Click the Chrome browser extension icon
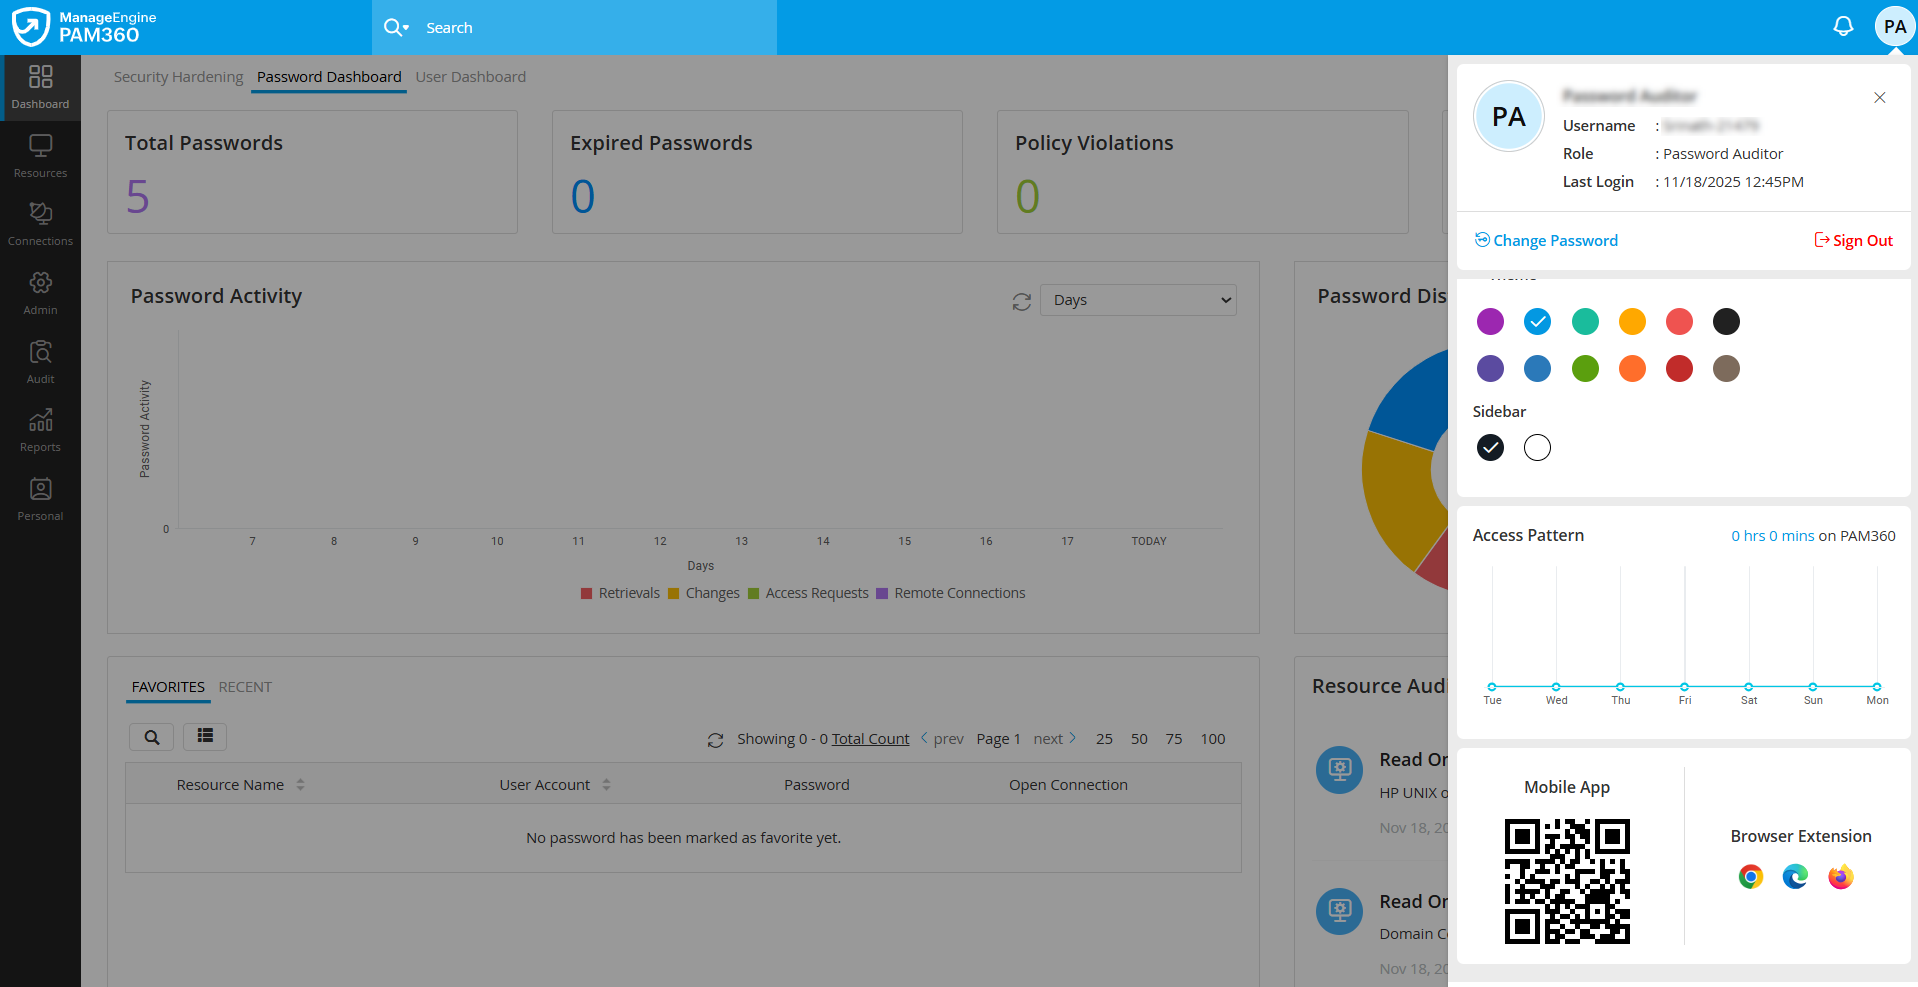 (x=1751, y=876)
